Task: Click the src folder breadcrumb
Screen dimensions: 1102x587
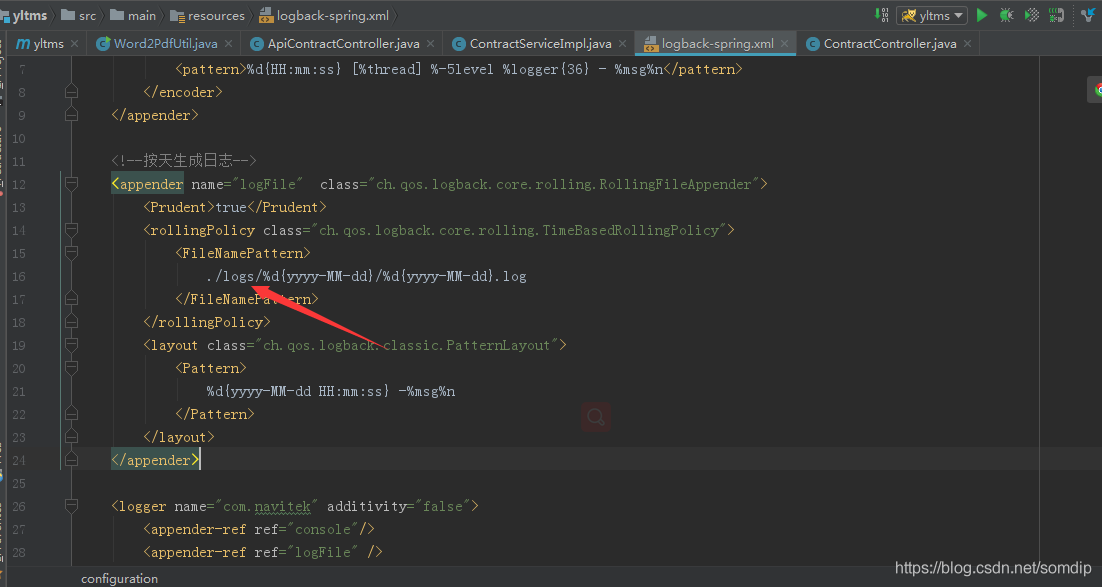Action: tap(79, 15)
